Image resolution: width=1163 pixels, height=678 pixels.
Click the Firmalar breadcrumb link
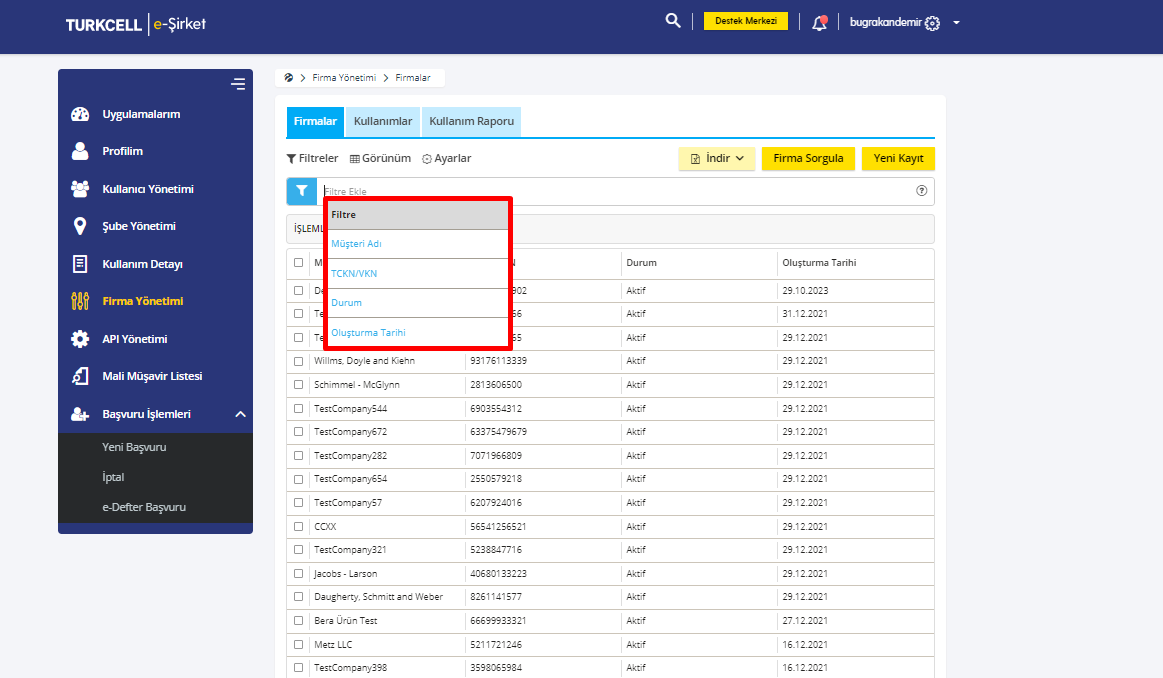pos(412,77)
